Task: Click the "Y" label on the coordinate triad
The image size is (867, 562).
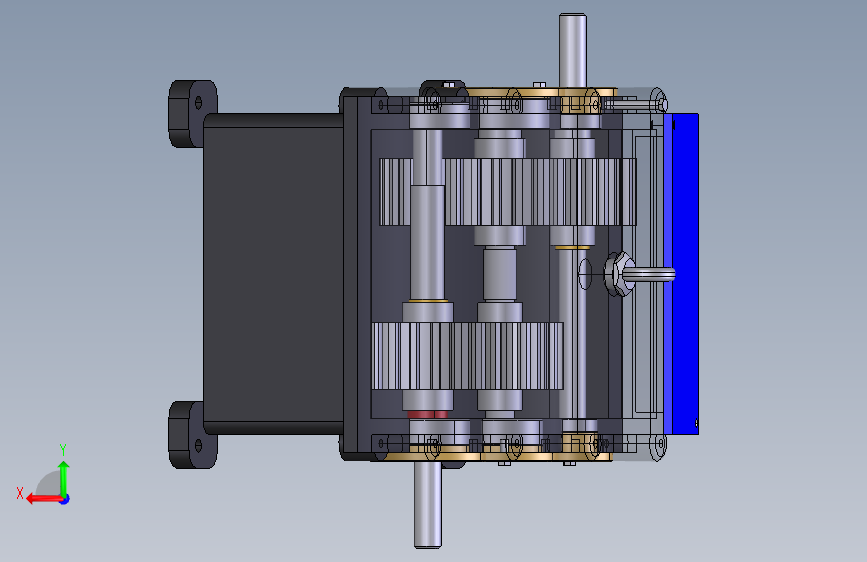Action: pos(63,449)
